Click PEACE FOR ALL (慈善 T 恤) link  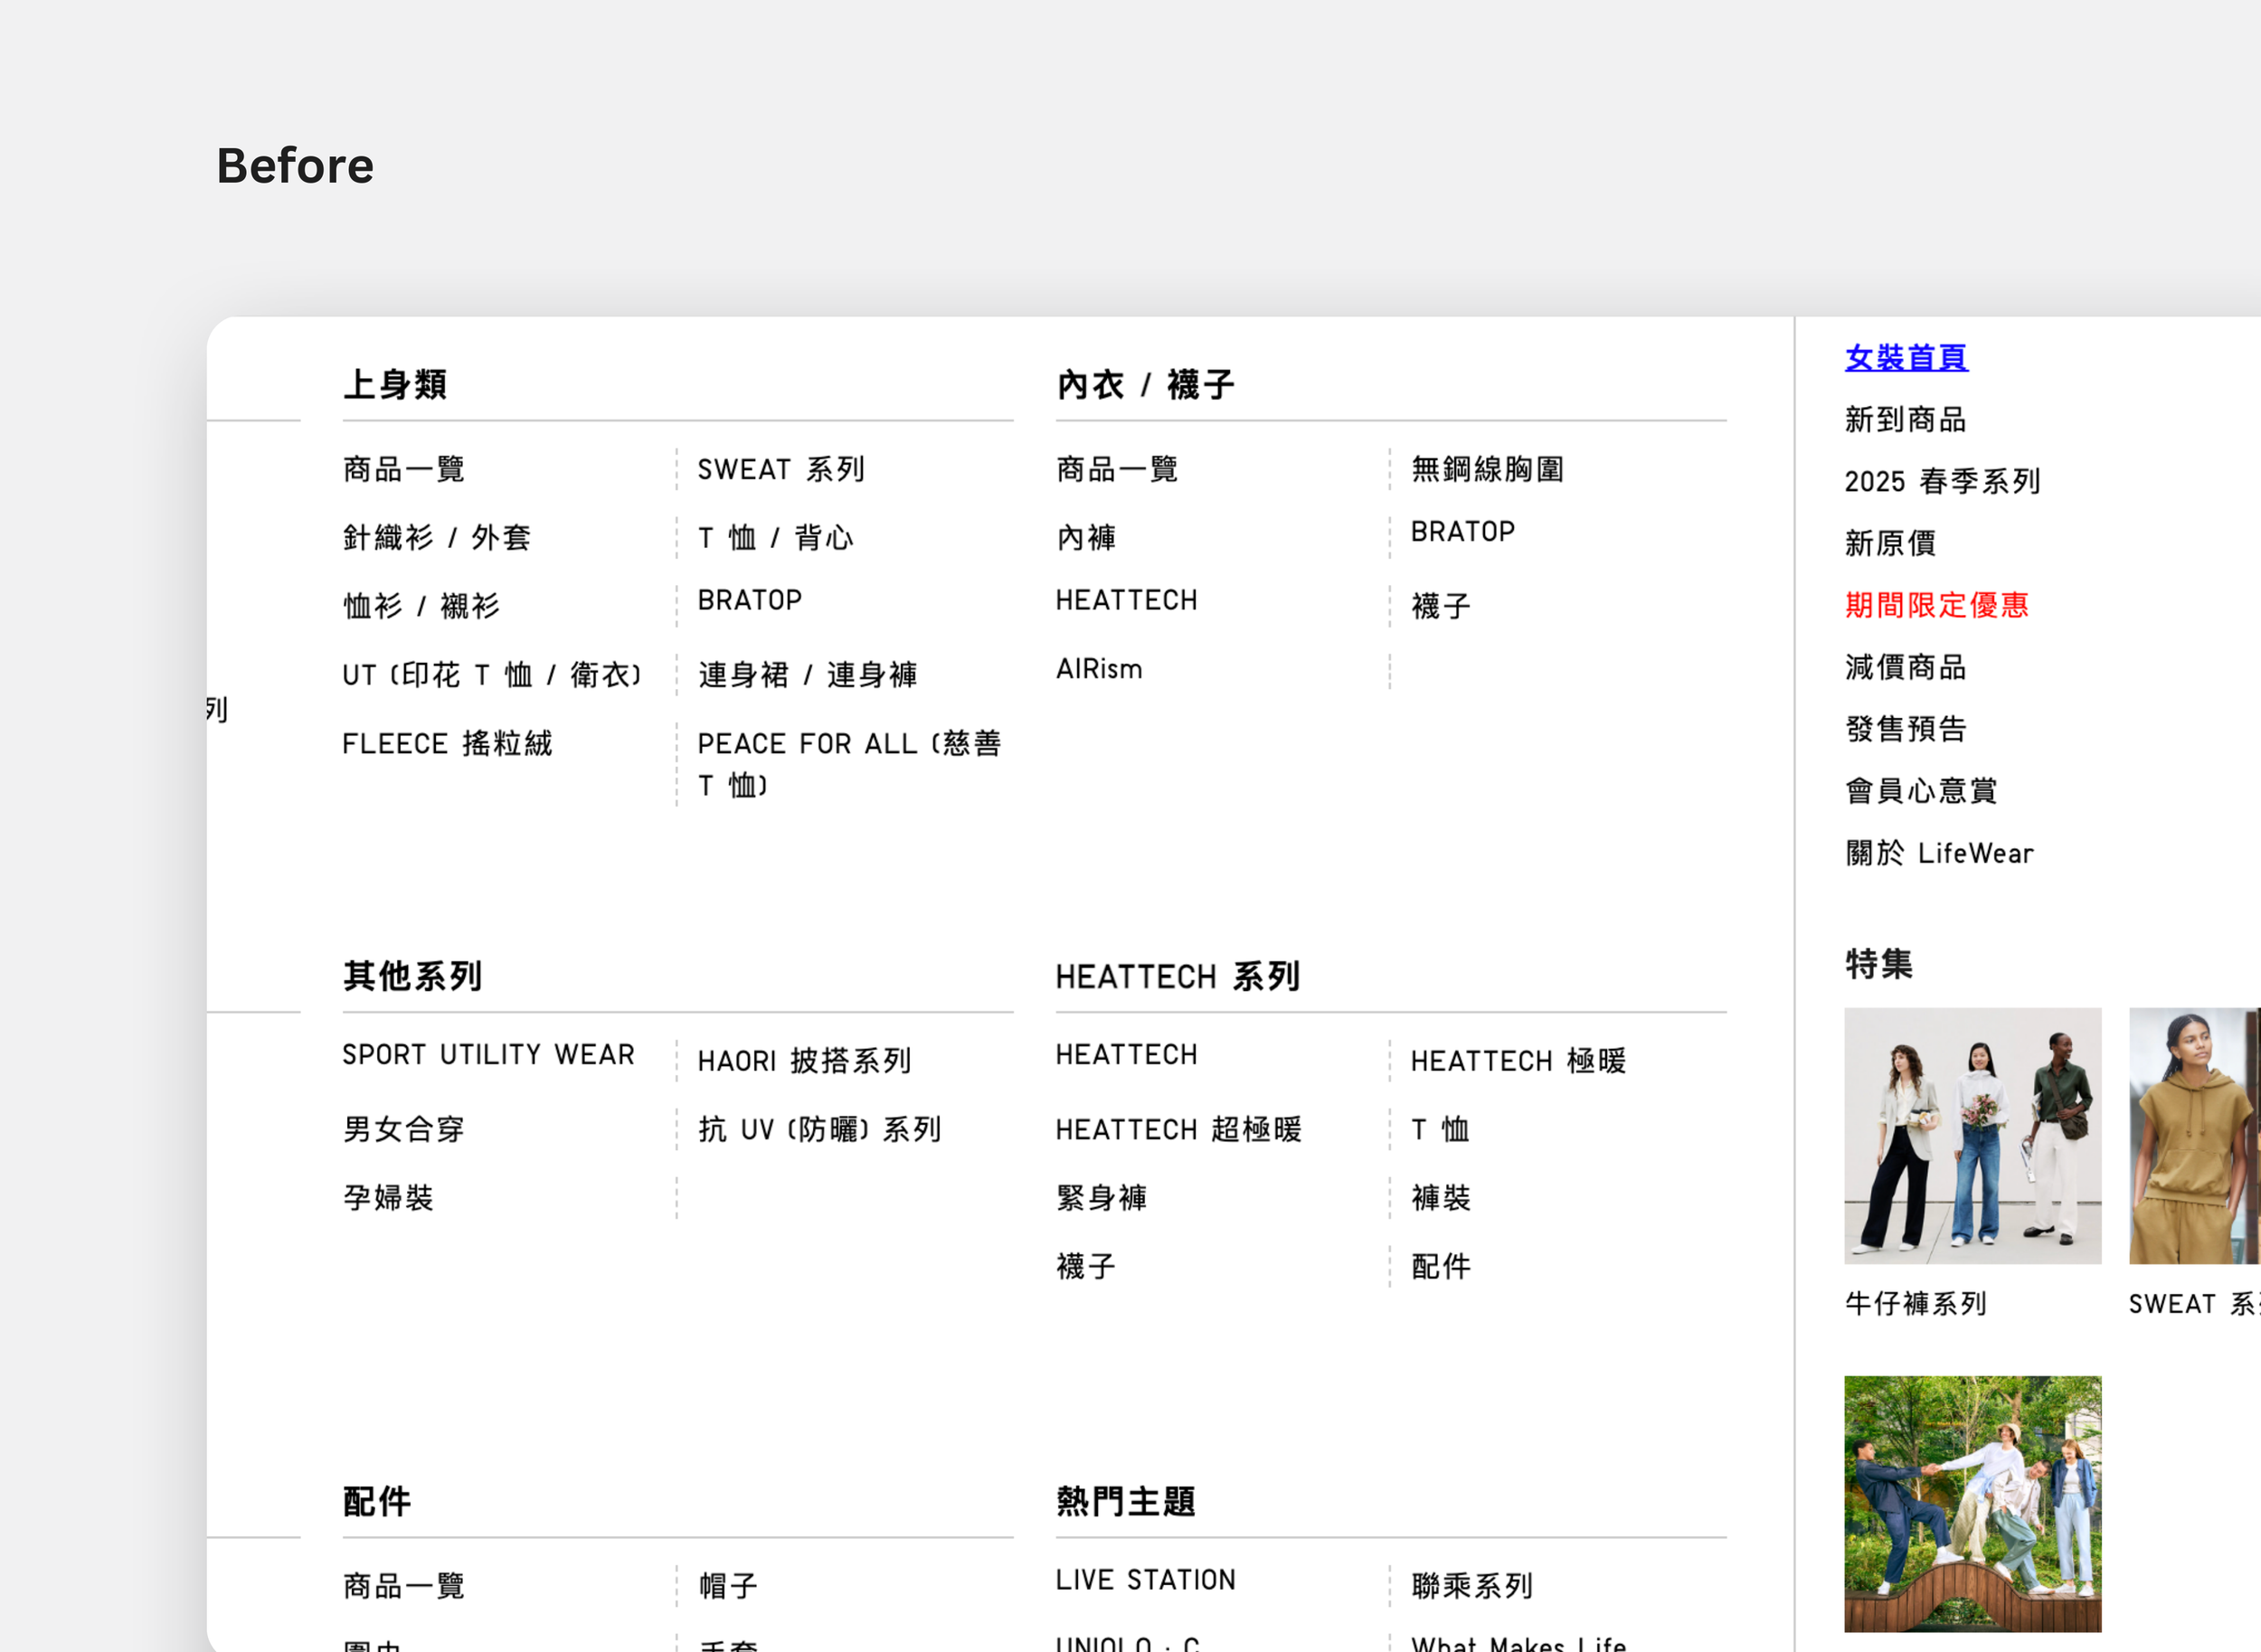848,763
